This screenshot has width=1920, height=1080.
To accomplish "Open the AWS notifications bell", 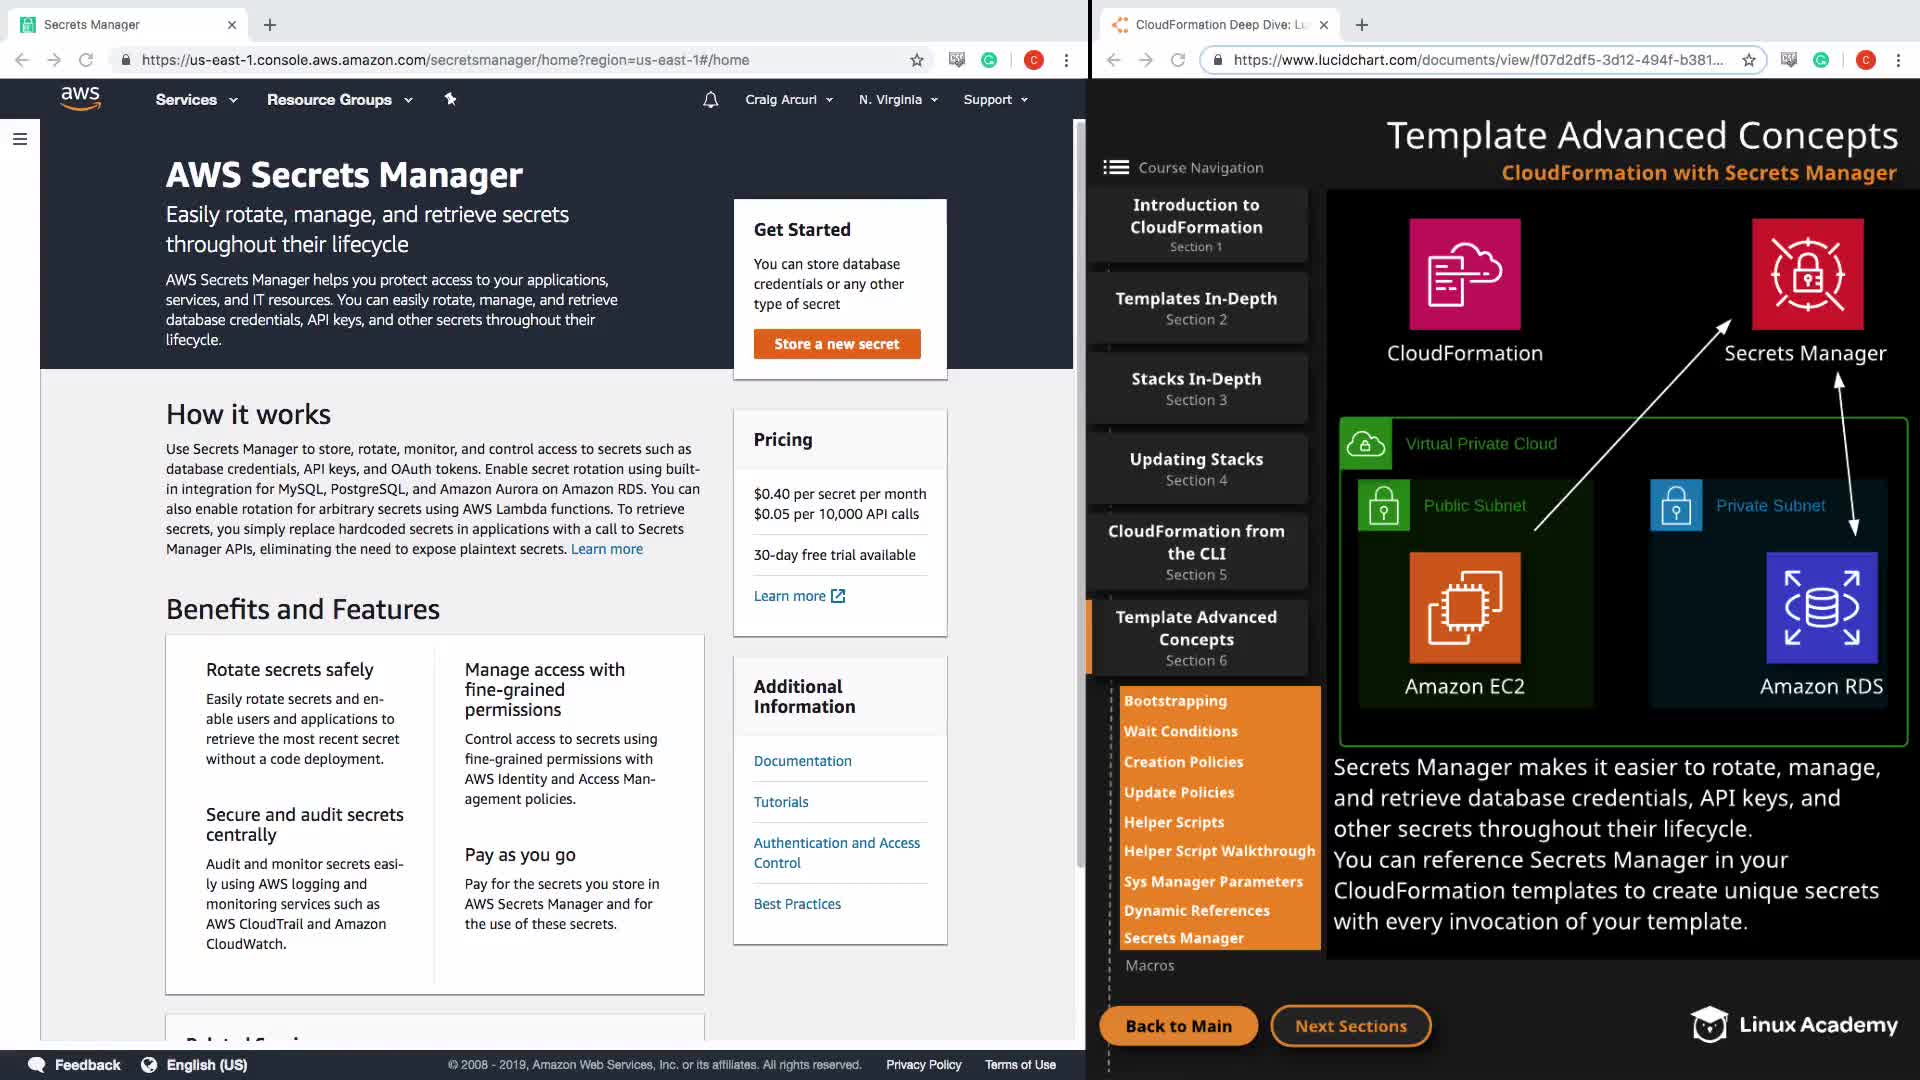I will [x=710, y=100].
